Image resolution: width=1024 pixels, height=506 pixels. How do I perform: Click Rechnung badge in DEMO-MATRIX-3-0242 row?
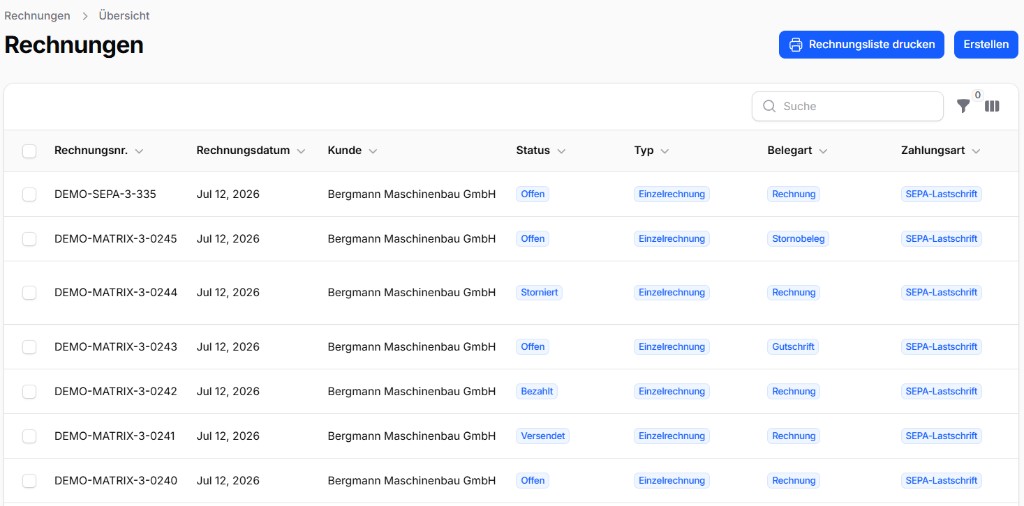click(793, 392)
